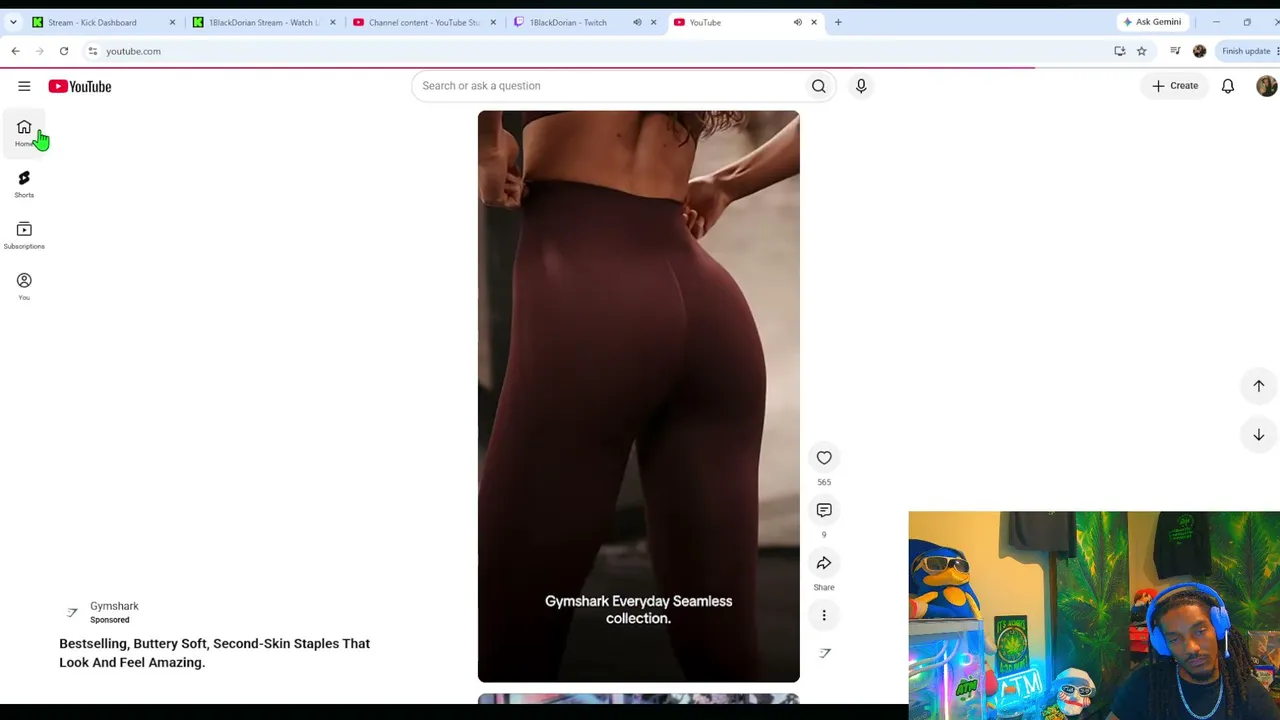Click the search magnifier icon
The width and height of the screenshot is (1280, 720).
coord(819,86)
